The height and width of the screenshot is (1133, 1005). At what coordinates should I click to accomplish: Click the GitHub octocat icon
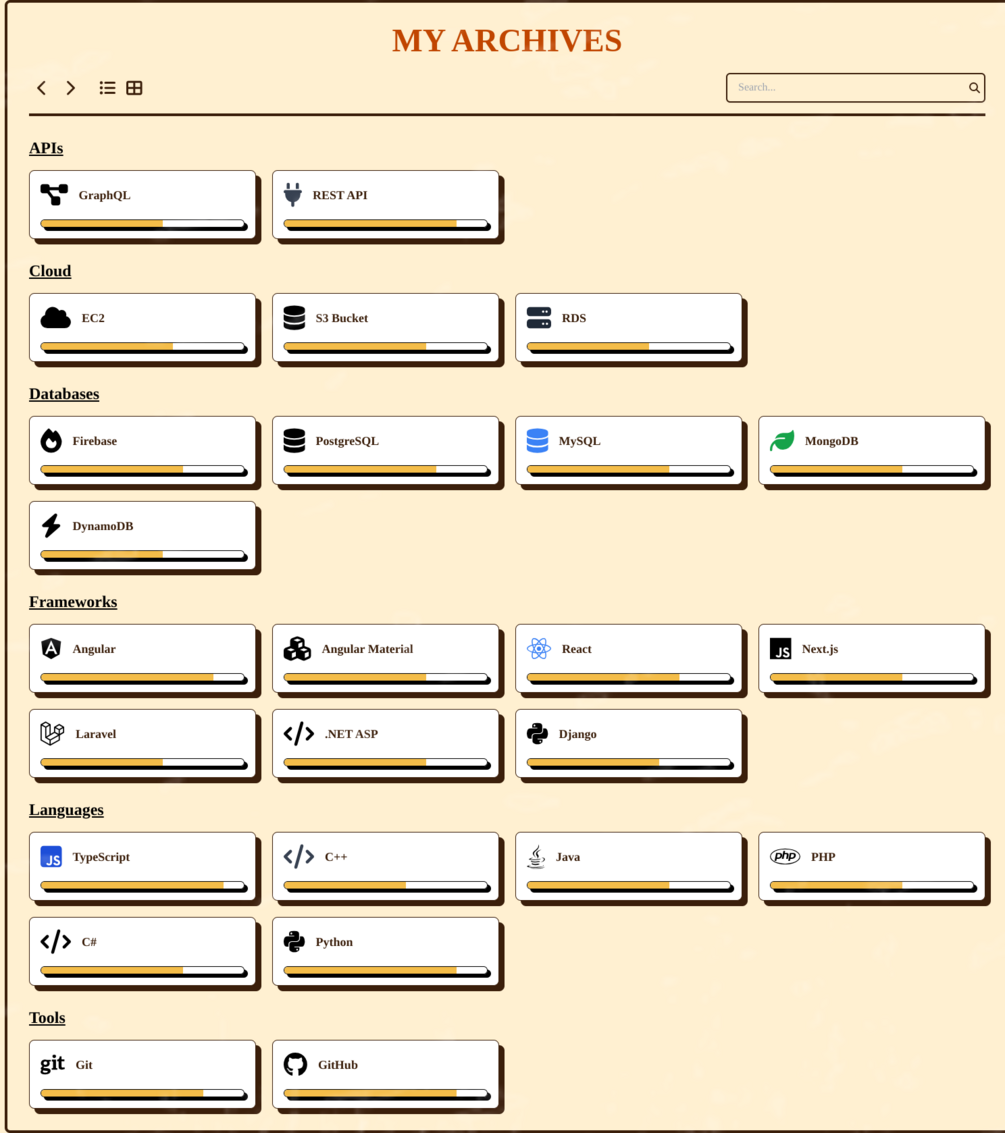(295, 1065)
